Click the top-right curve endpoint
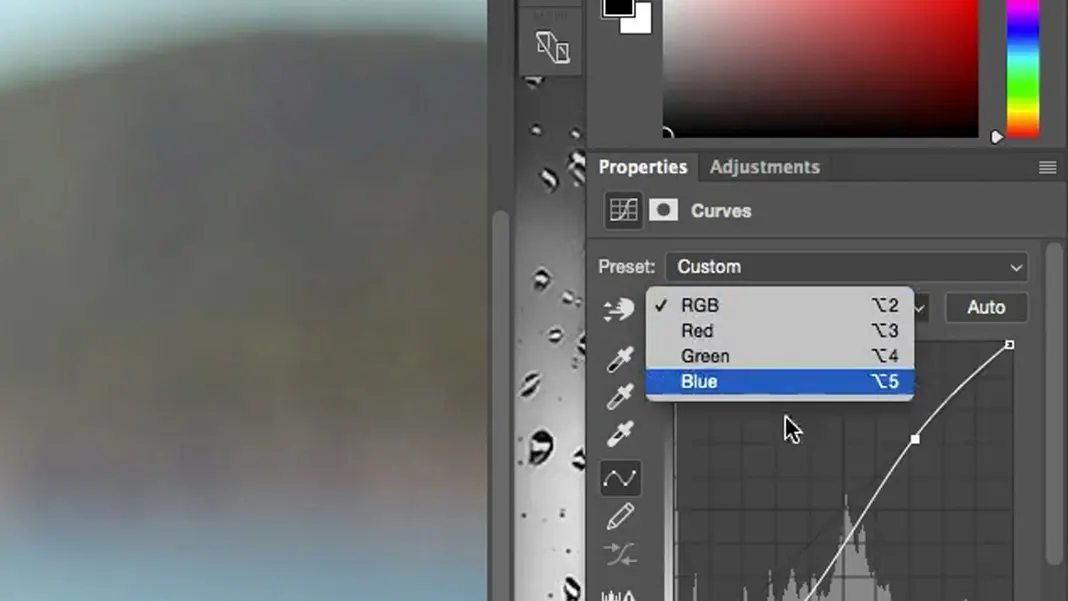Image resolution: width=1068 pixels, height=601 pixels. pyautogui.click(x=1009, y=345)
